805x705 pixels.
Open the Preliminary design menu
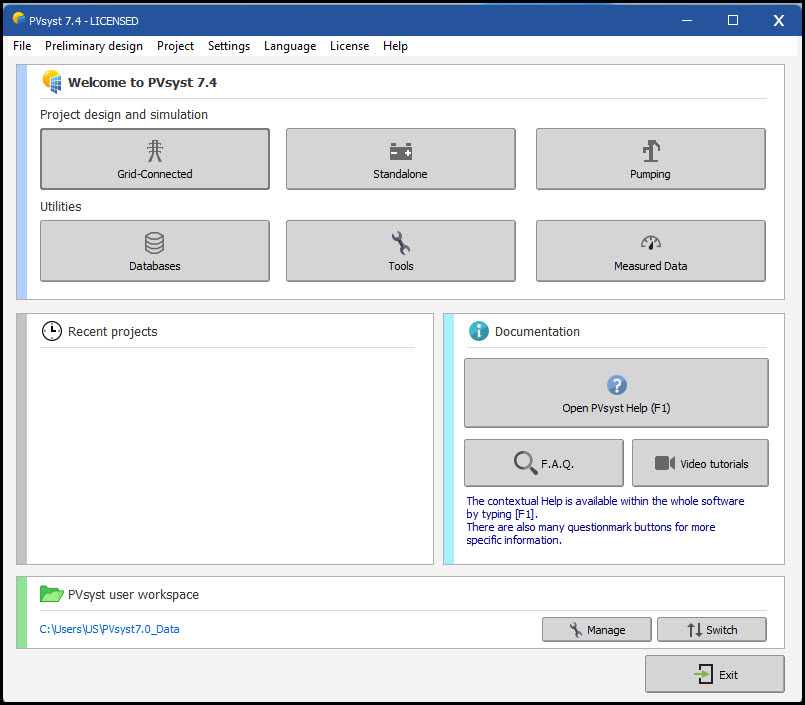tap(94, 46)
